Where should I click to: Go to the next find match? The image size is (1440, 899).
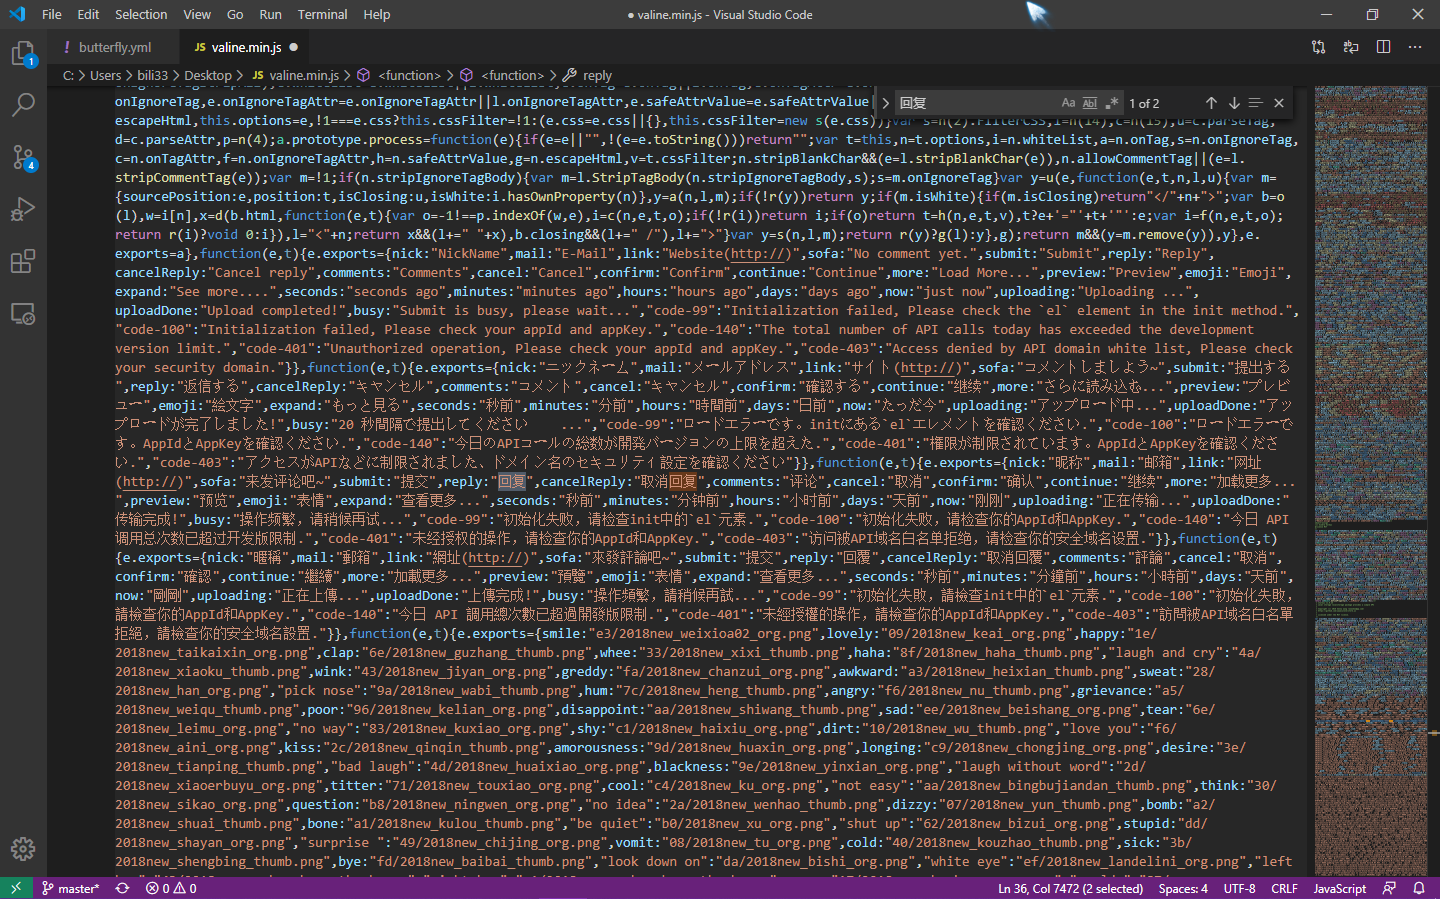pyautogui.click(x=1234, y=103)
